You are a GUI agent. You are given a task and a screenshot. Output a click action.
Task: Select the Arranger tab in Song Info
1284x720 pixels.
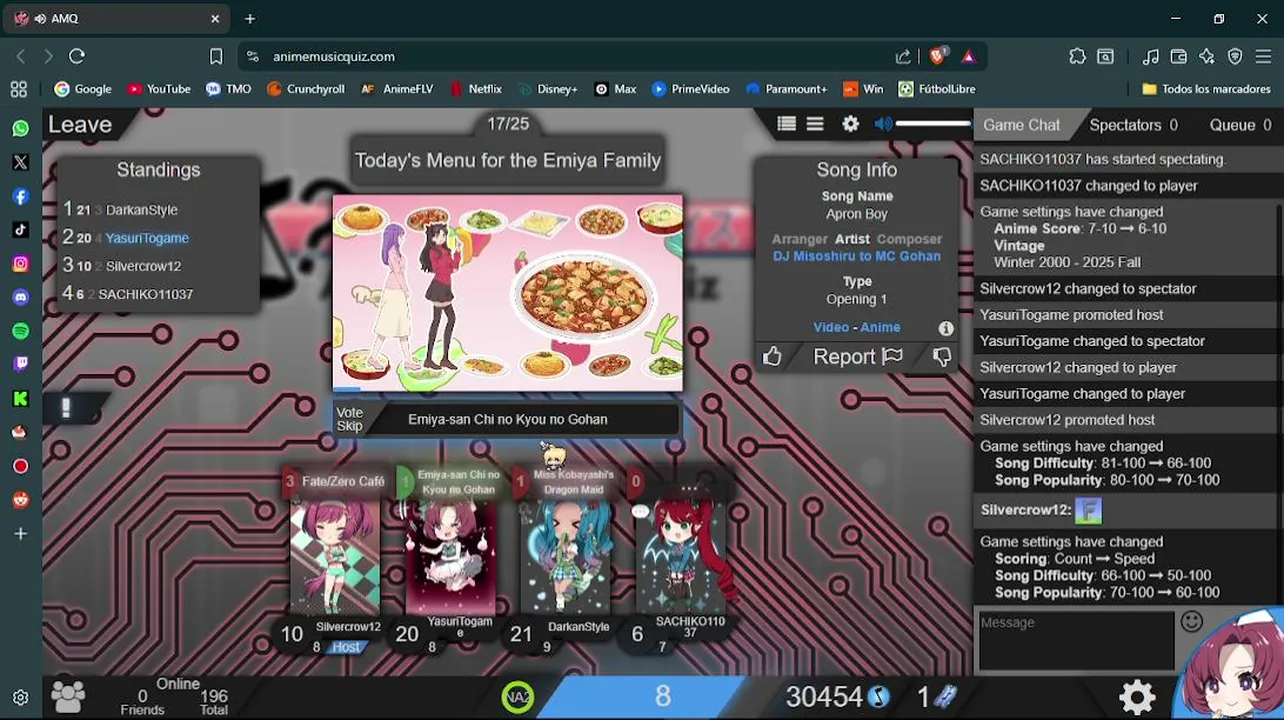click(x=799, y=239)
